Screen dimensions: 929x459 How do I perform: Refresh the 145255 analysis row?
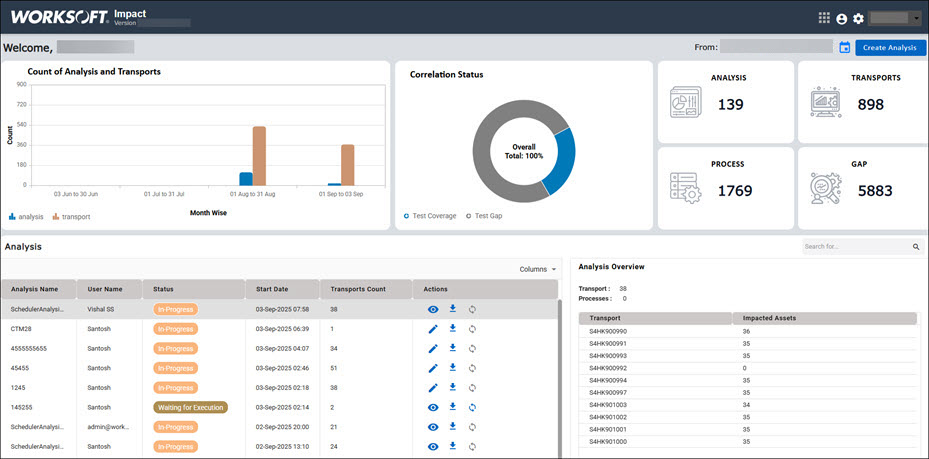point(472,407)
